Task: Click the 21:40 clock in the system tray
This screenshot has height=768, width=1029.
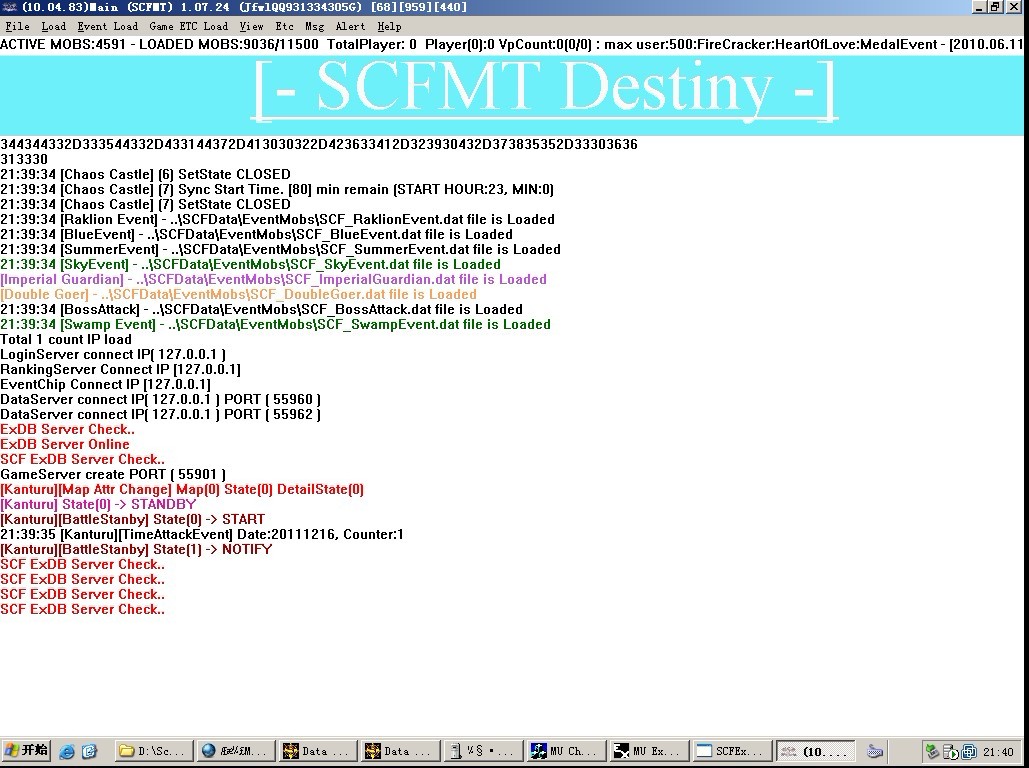Action: tap(997, 751)
